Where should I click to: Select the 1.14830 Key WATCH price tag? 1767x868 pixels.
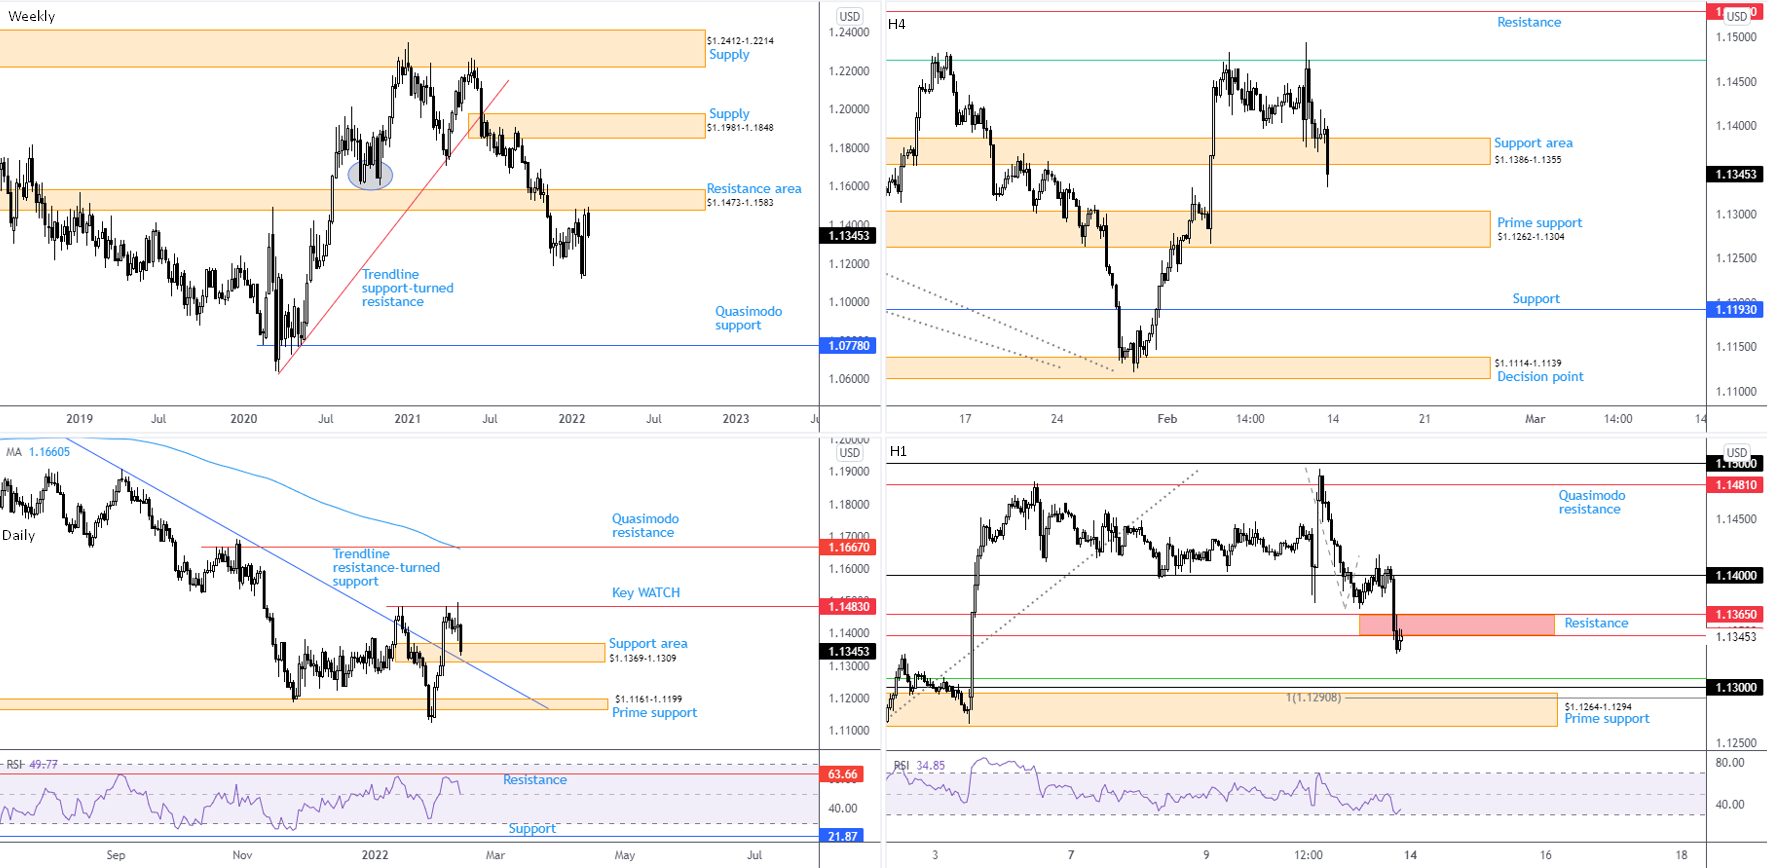(848, 607)
